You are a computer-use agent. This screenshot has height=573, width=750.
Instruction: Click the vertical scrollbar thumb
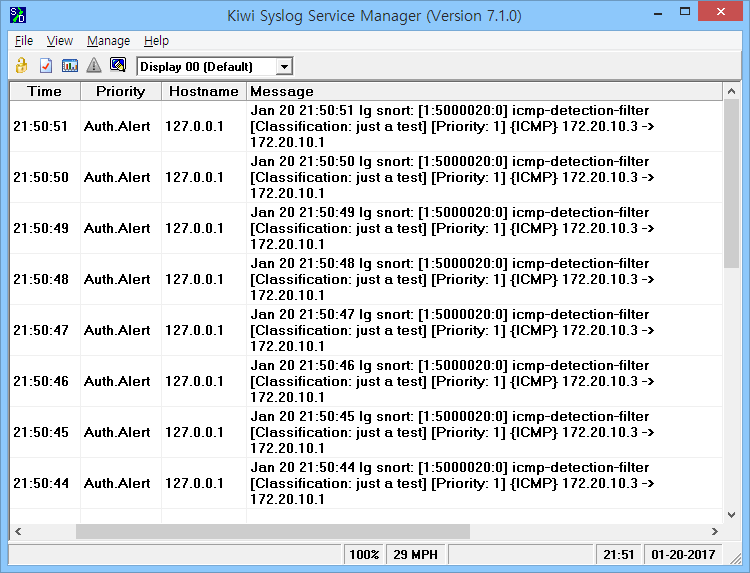pyautogui.click(x=731, y=184)
